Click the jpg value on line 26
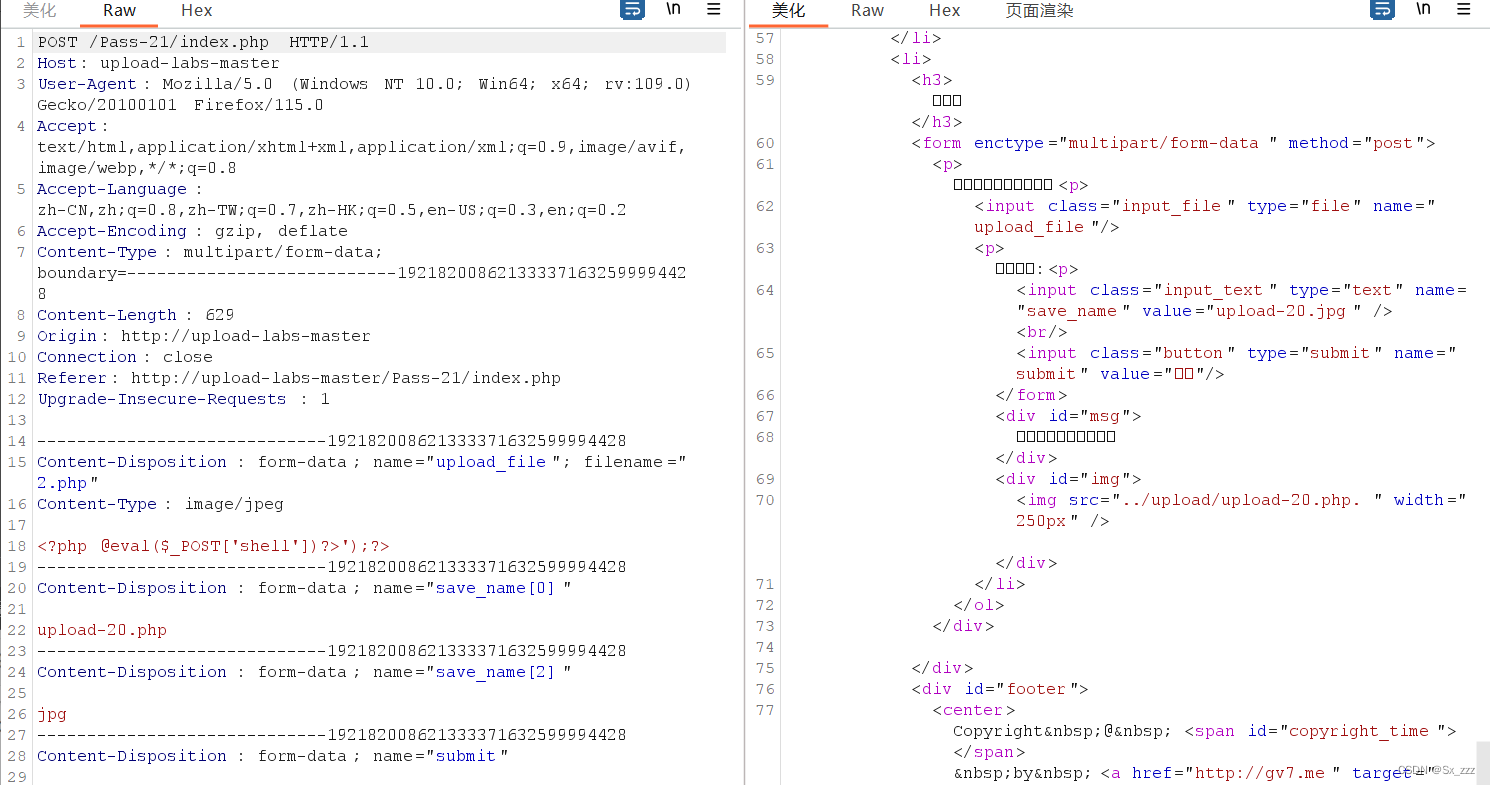 52,714
